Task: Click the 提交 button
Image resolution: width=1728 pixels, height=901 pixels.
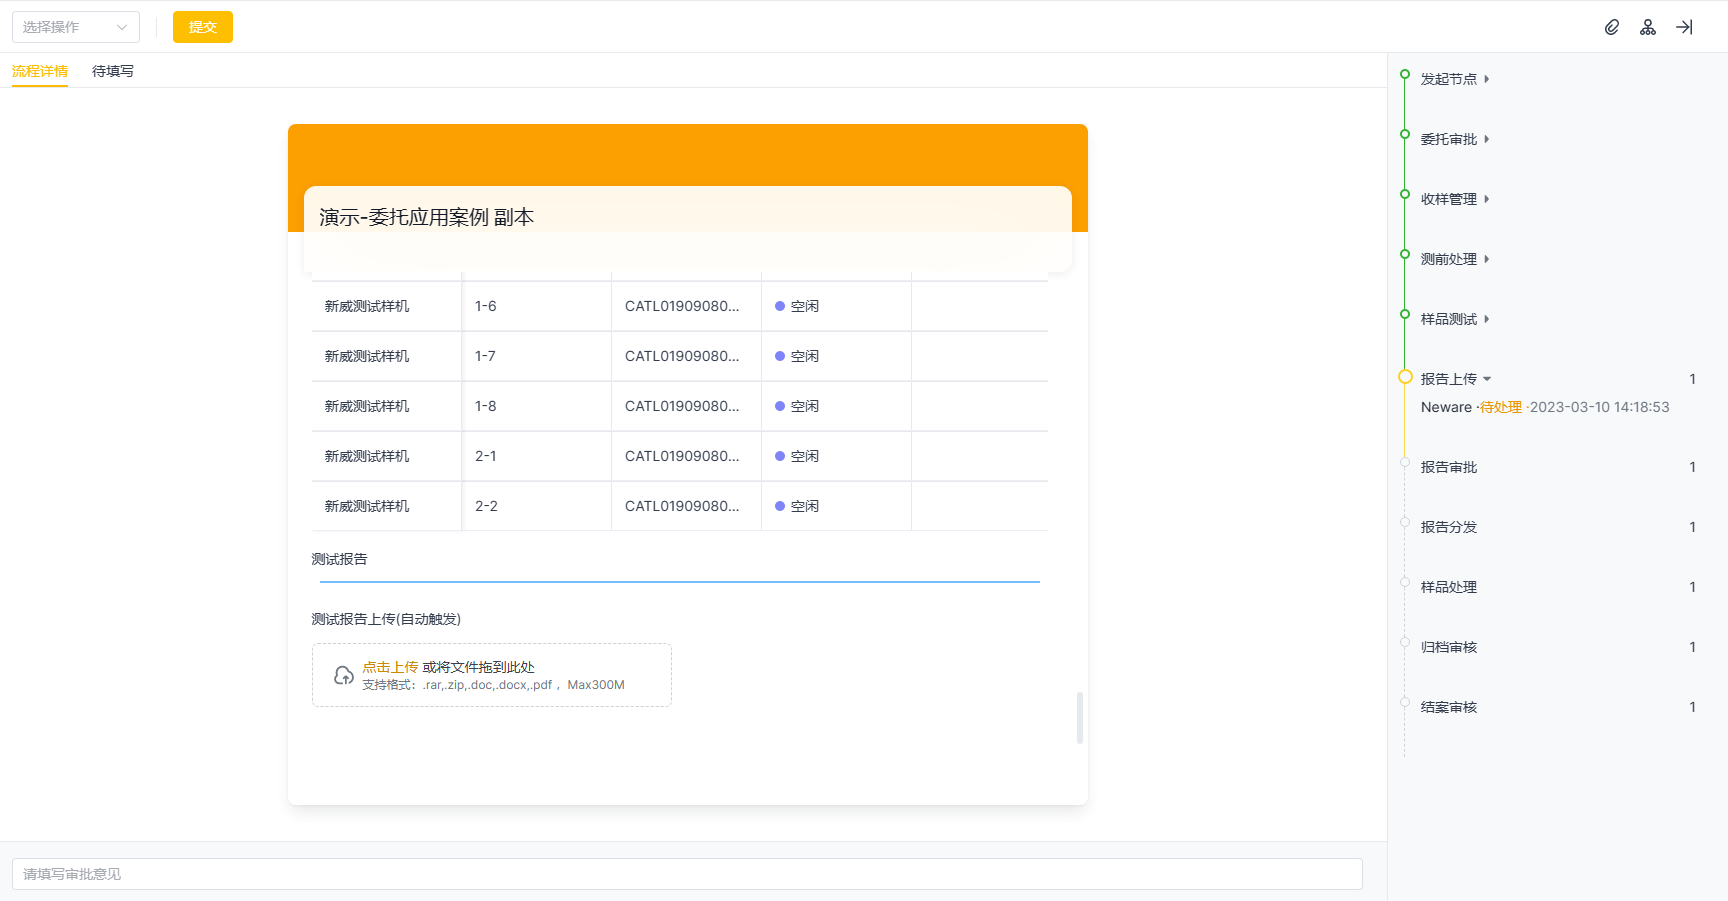Action: point(203,27)
